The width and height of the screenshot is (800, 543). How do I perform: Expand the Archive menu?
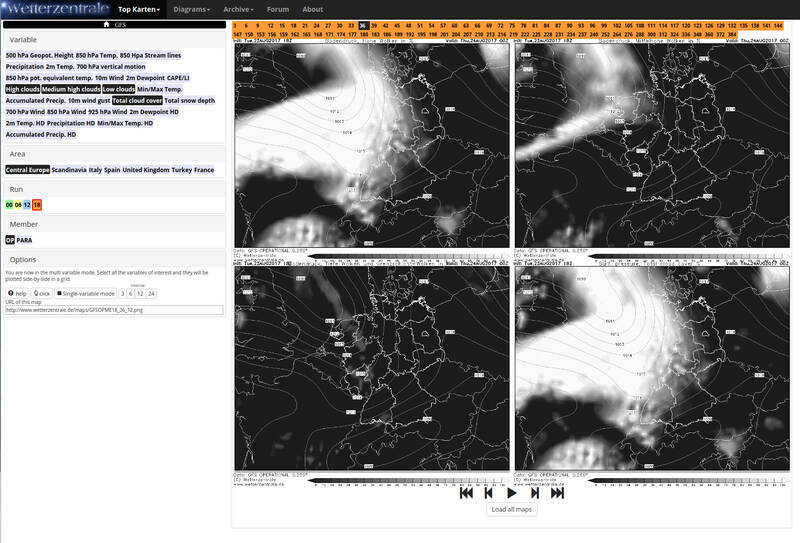click(x=240, y=9)
